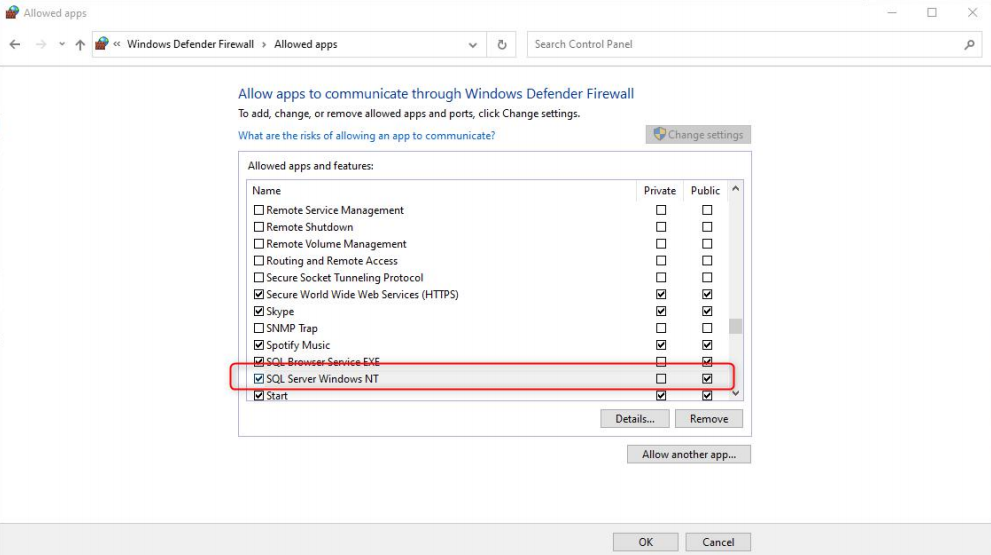This screenshot has height=555, width=991.
Task: Go back with the back arrow
Action: pyautogui.click(x=15, y=44)
